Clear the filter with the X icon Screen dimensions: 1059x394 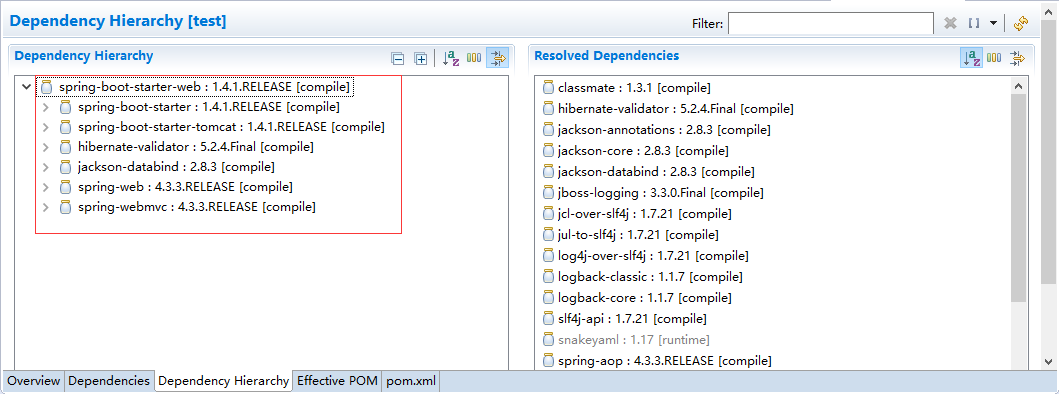950,23
